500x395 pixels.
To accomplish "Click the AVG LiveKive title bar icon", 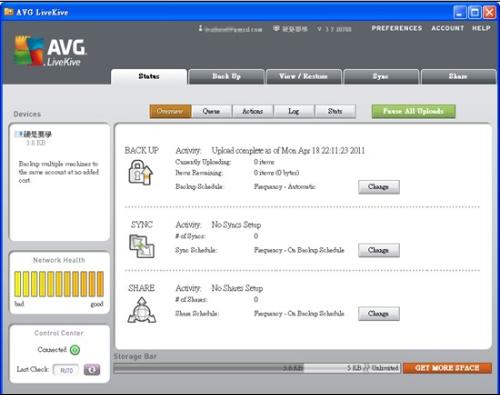I will tap(9, 12).
